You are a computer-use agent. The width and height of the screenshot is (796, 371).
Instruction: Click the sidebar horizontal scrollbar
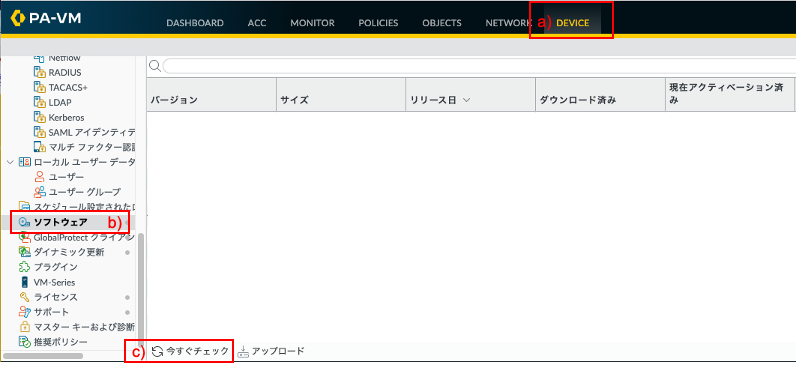(43, 356)
